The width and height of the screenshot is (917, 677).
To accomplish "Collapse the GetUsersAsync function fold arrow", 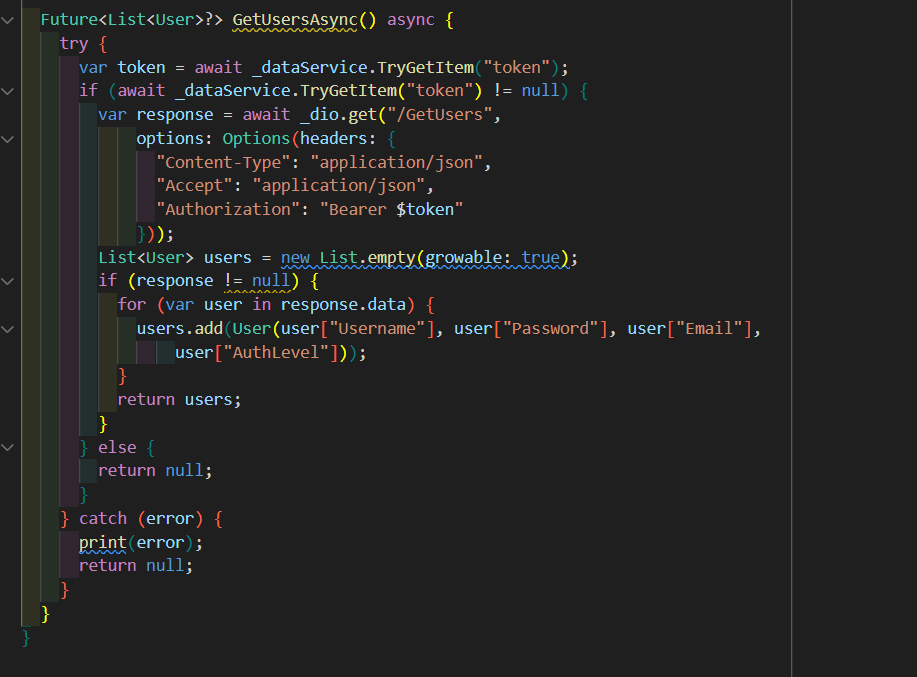I will click(x=8, y=19).
